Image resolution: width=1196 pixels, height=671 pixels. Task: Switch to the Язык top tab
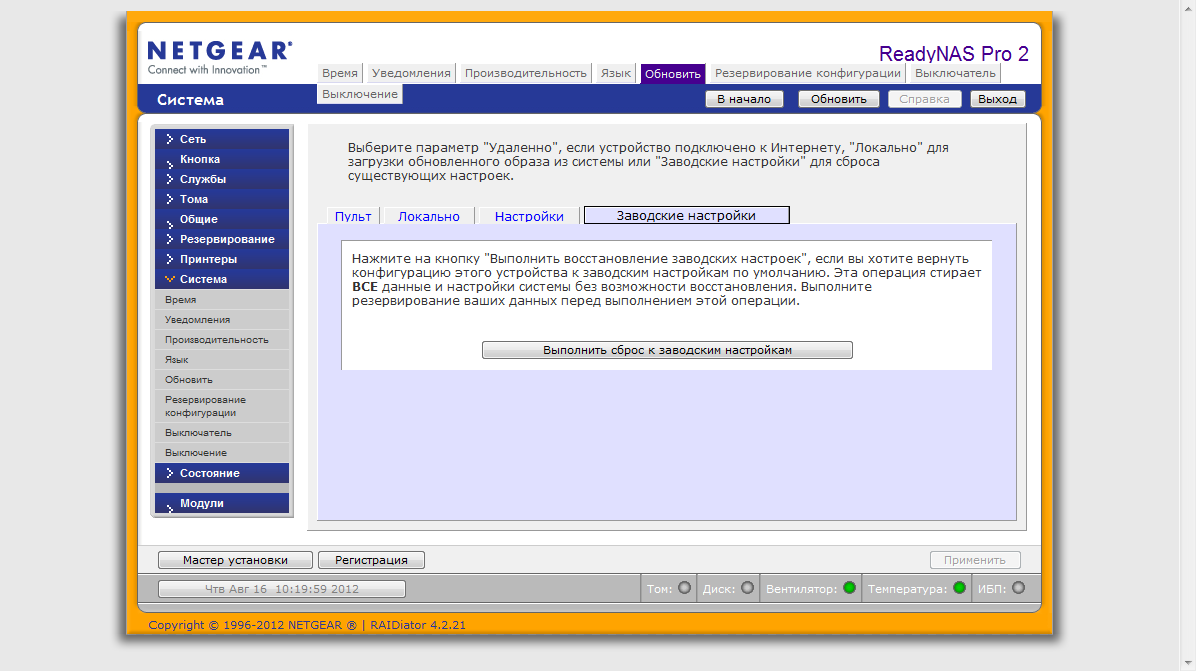(x=616, y=73)
